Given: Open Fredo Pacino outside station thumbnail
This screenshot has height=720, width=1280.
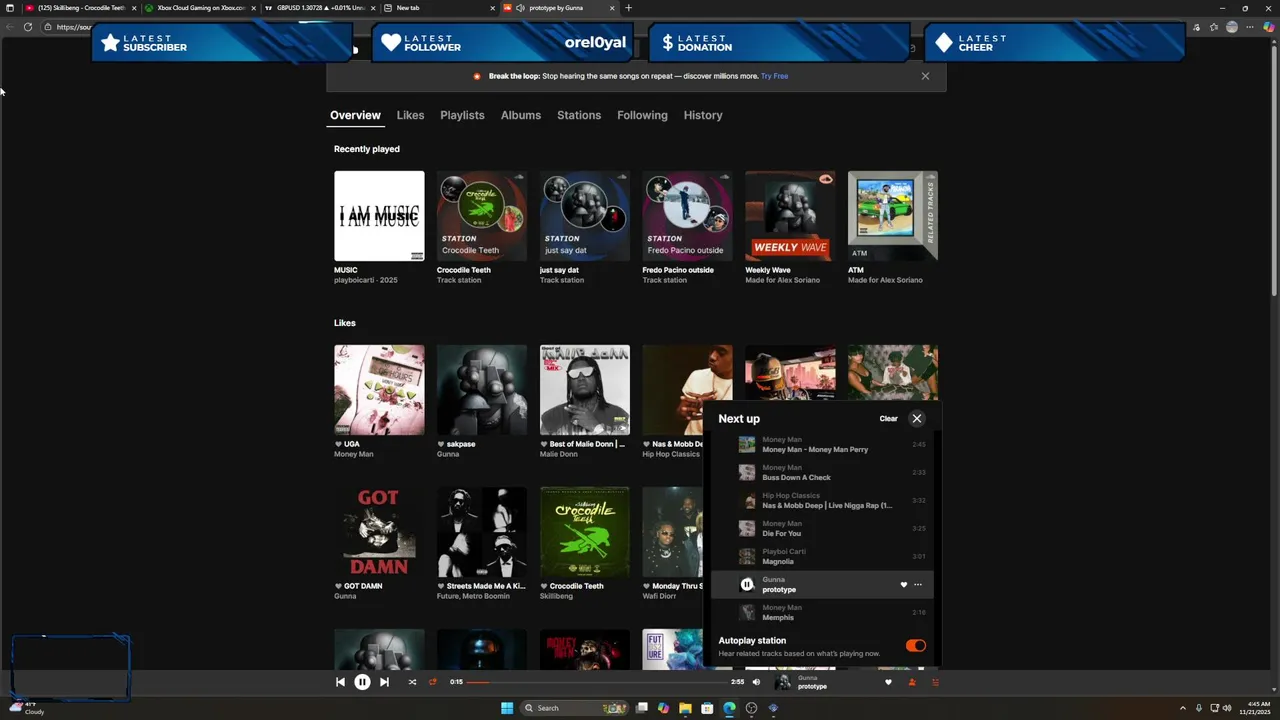Looking at the screenshot, I should pyautogui.click(x=687, y=216).
